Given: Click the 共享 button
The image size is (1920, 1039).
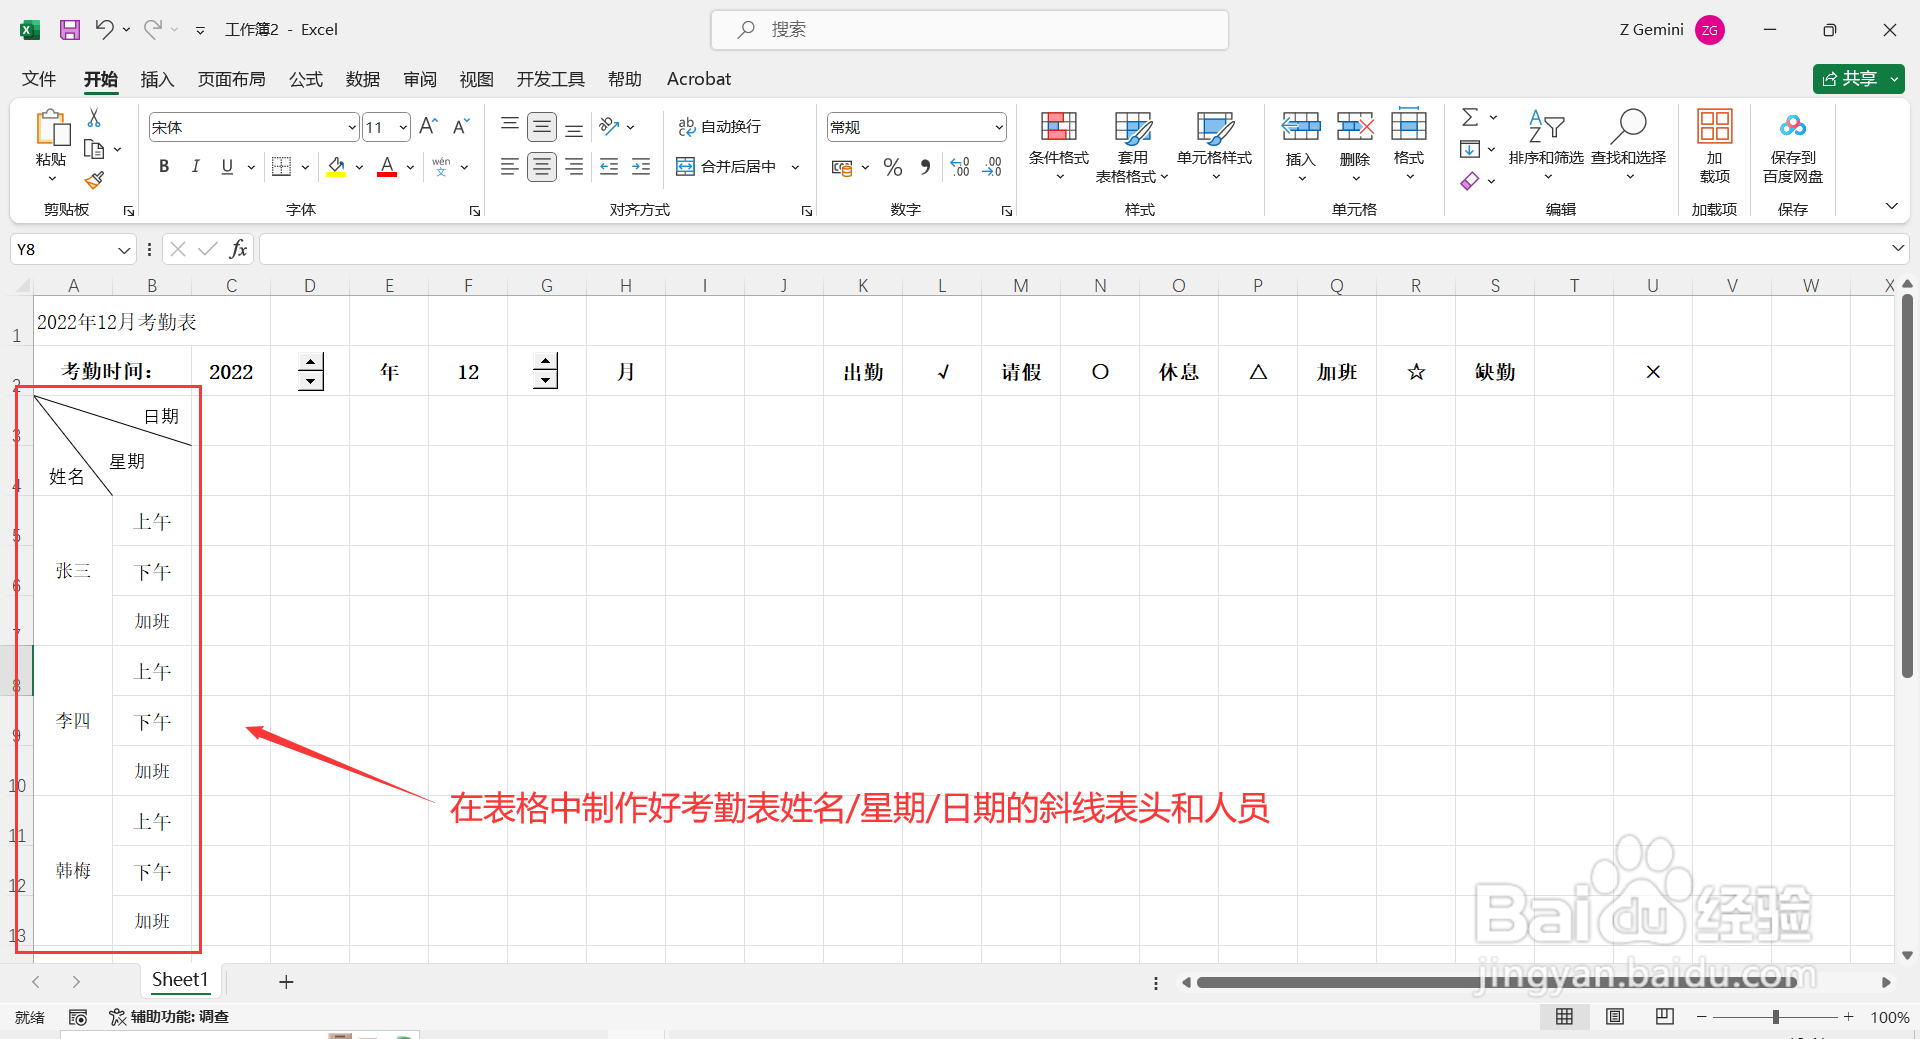Looking at the screenshot, I should [1857, 79].
